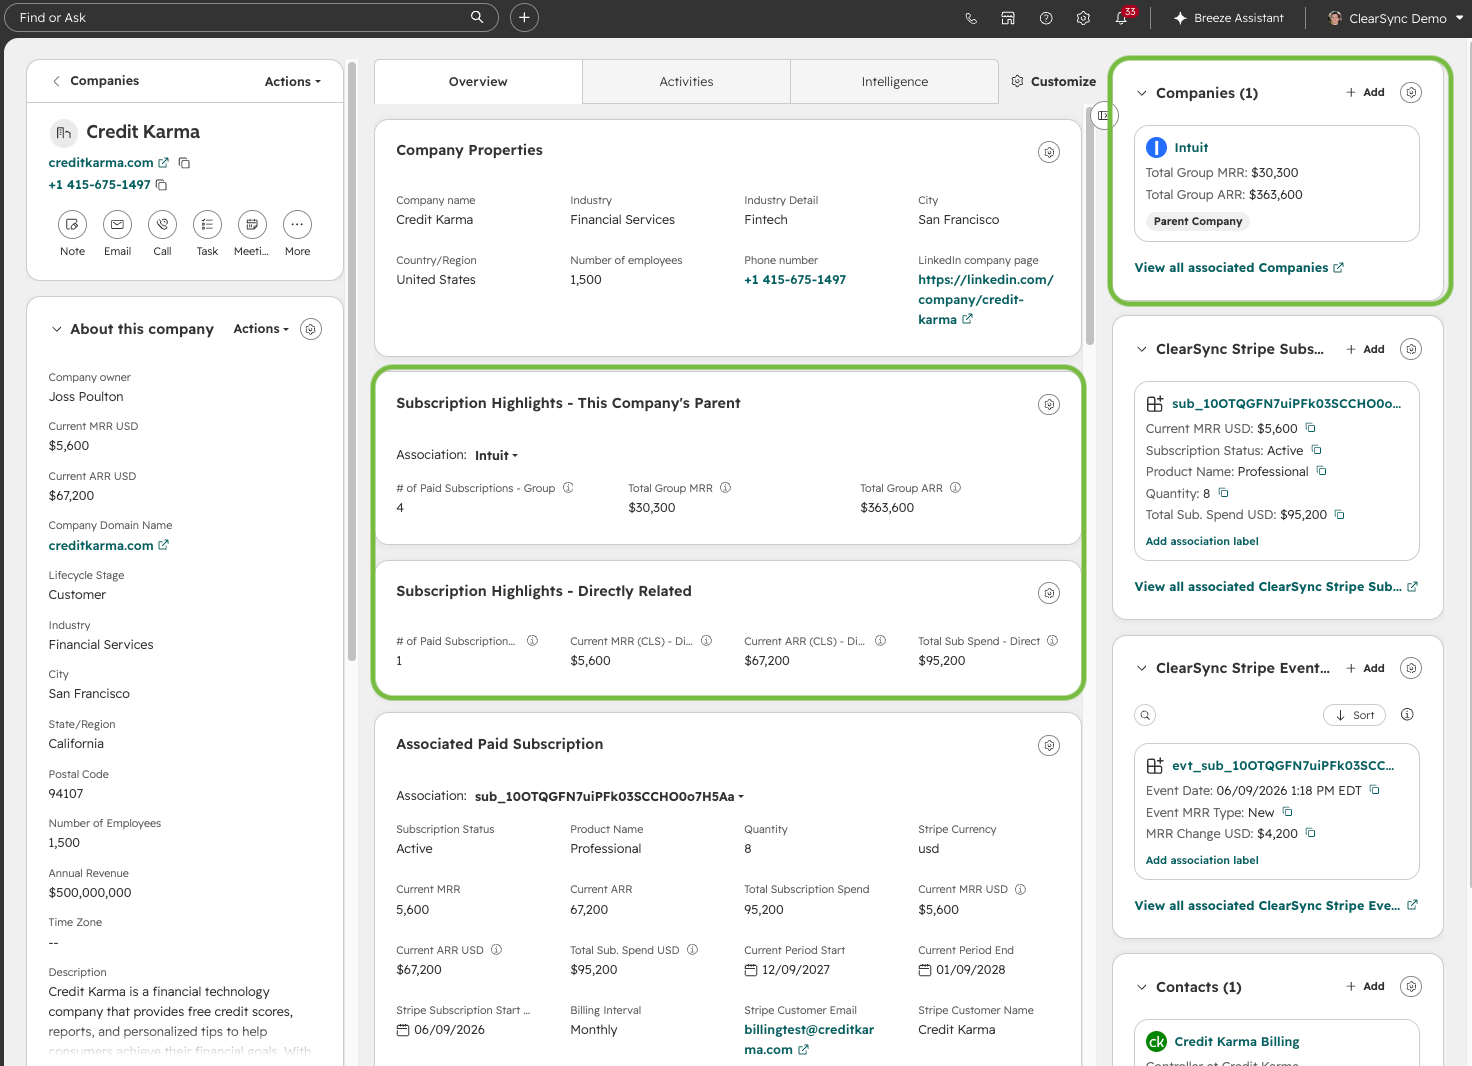The image size is (1472, 1066).
Task: Add an associated contact
Action: [1365, 986]
